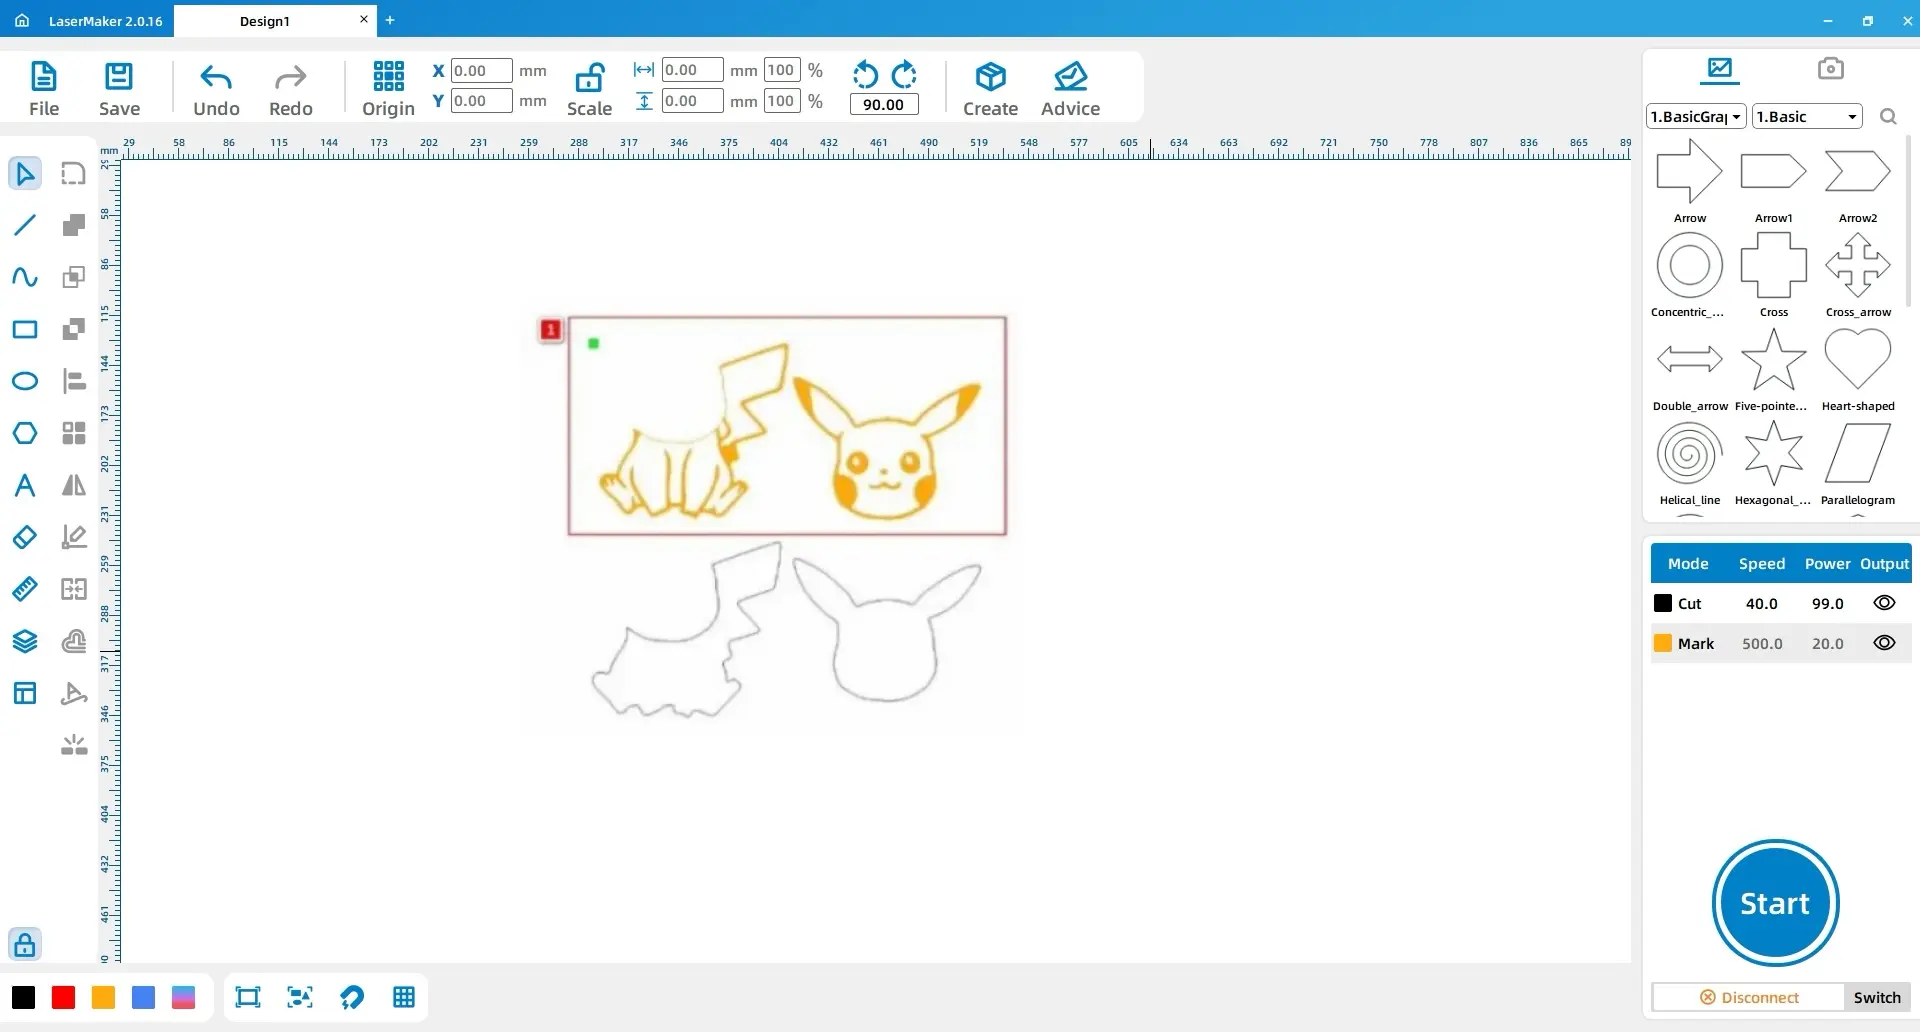Select the ruler measure tool

(25, 589)
